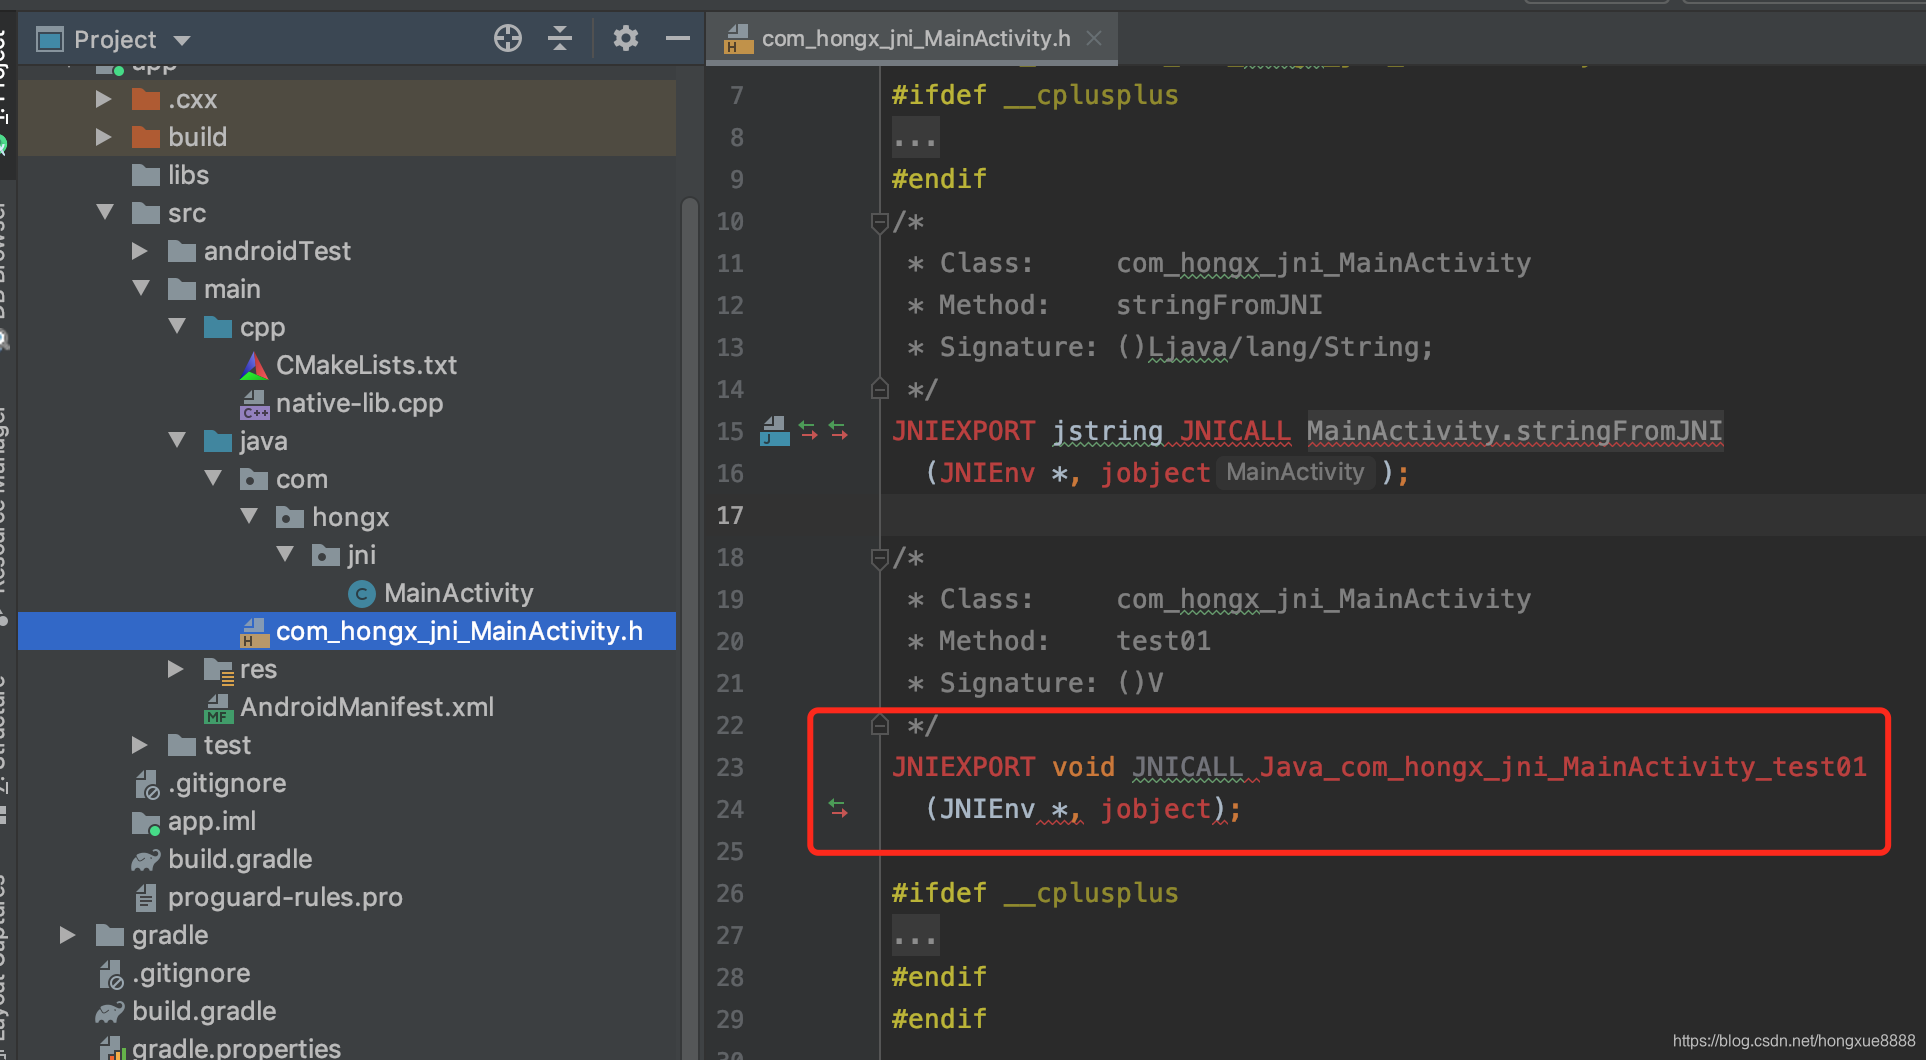Open Project panel settings gear

[626, 39]
